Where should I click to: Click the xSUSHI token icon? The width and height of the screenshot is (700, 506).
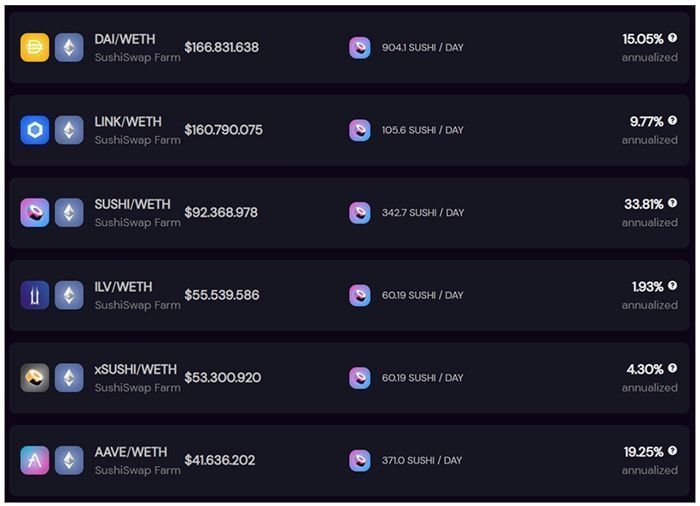click(35, 378)
